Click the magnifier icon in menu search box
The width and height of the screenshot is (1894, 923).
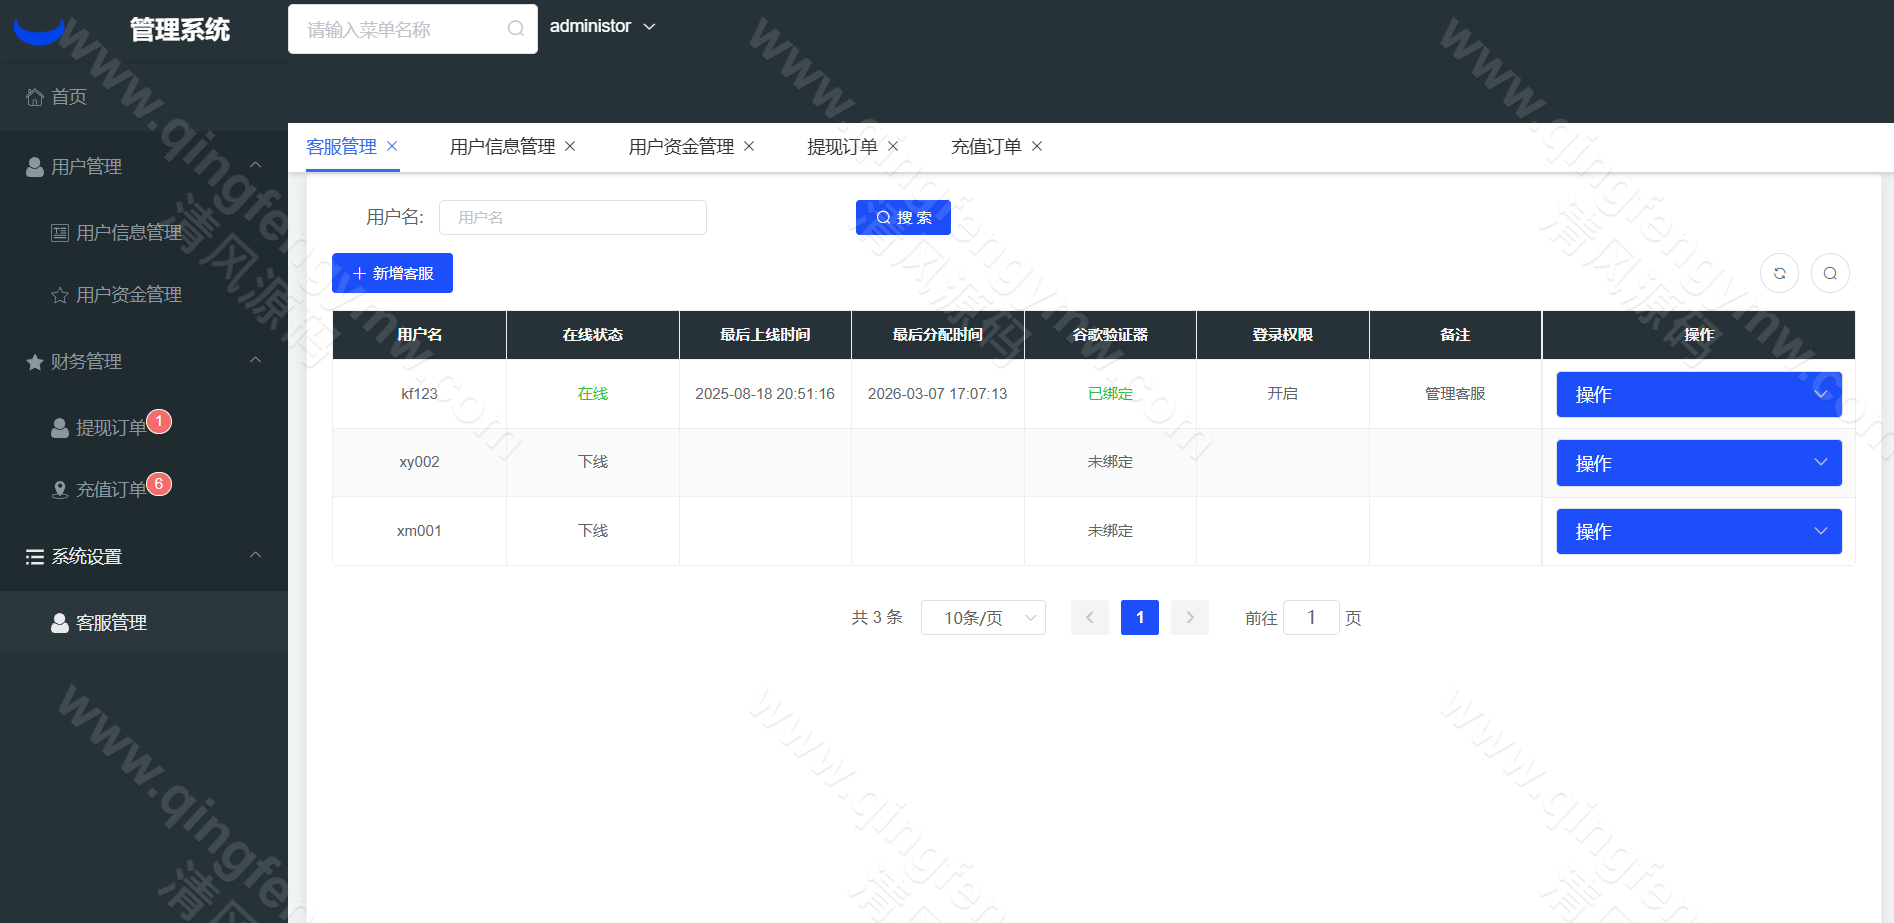[516, 29]
